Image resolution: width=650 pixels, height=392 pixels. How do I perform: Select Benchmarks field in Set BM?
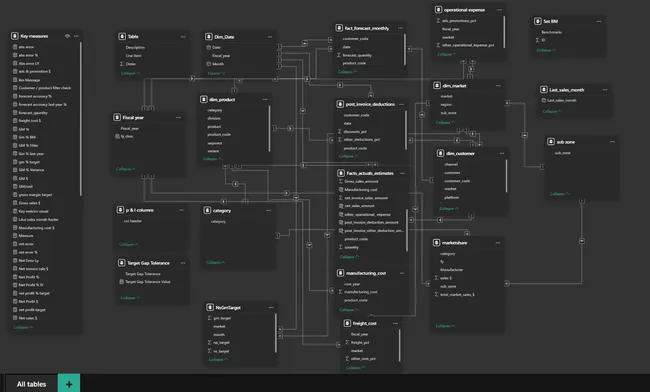(551, 32)
